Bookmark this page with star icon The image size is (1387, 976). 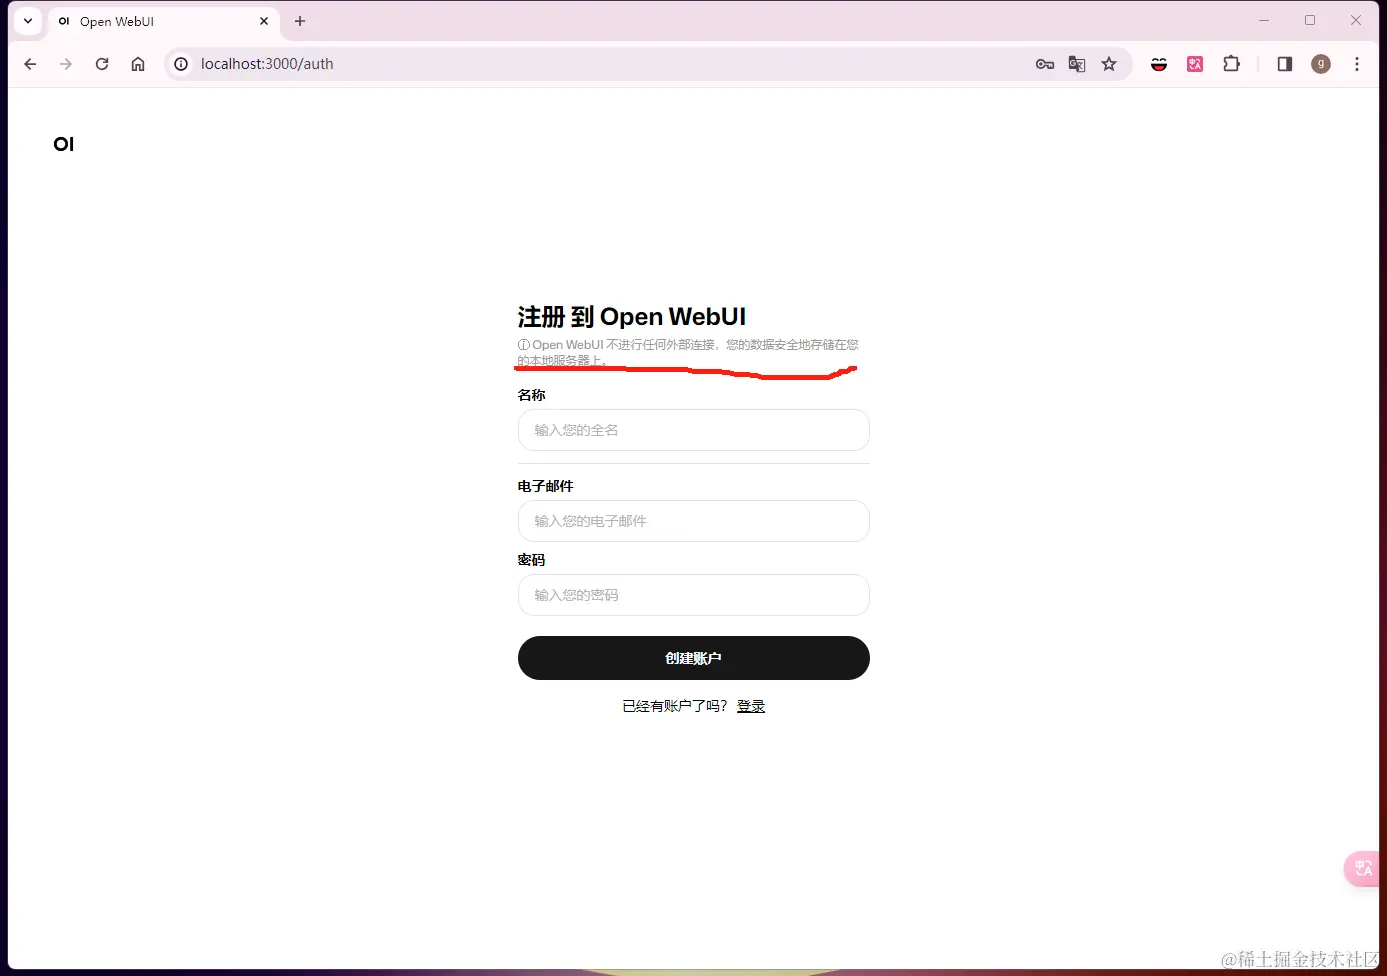point(1109,64)
